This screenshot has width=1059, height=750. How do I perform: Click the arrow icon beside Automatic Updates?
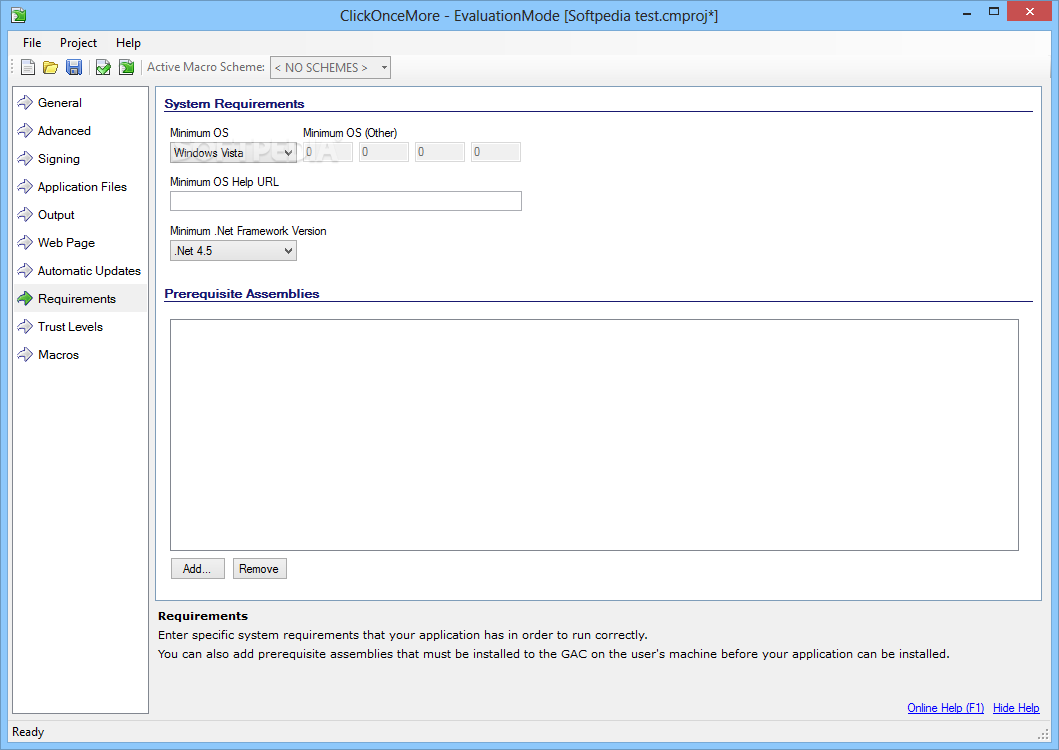click(25, 271)
